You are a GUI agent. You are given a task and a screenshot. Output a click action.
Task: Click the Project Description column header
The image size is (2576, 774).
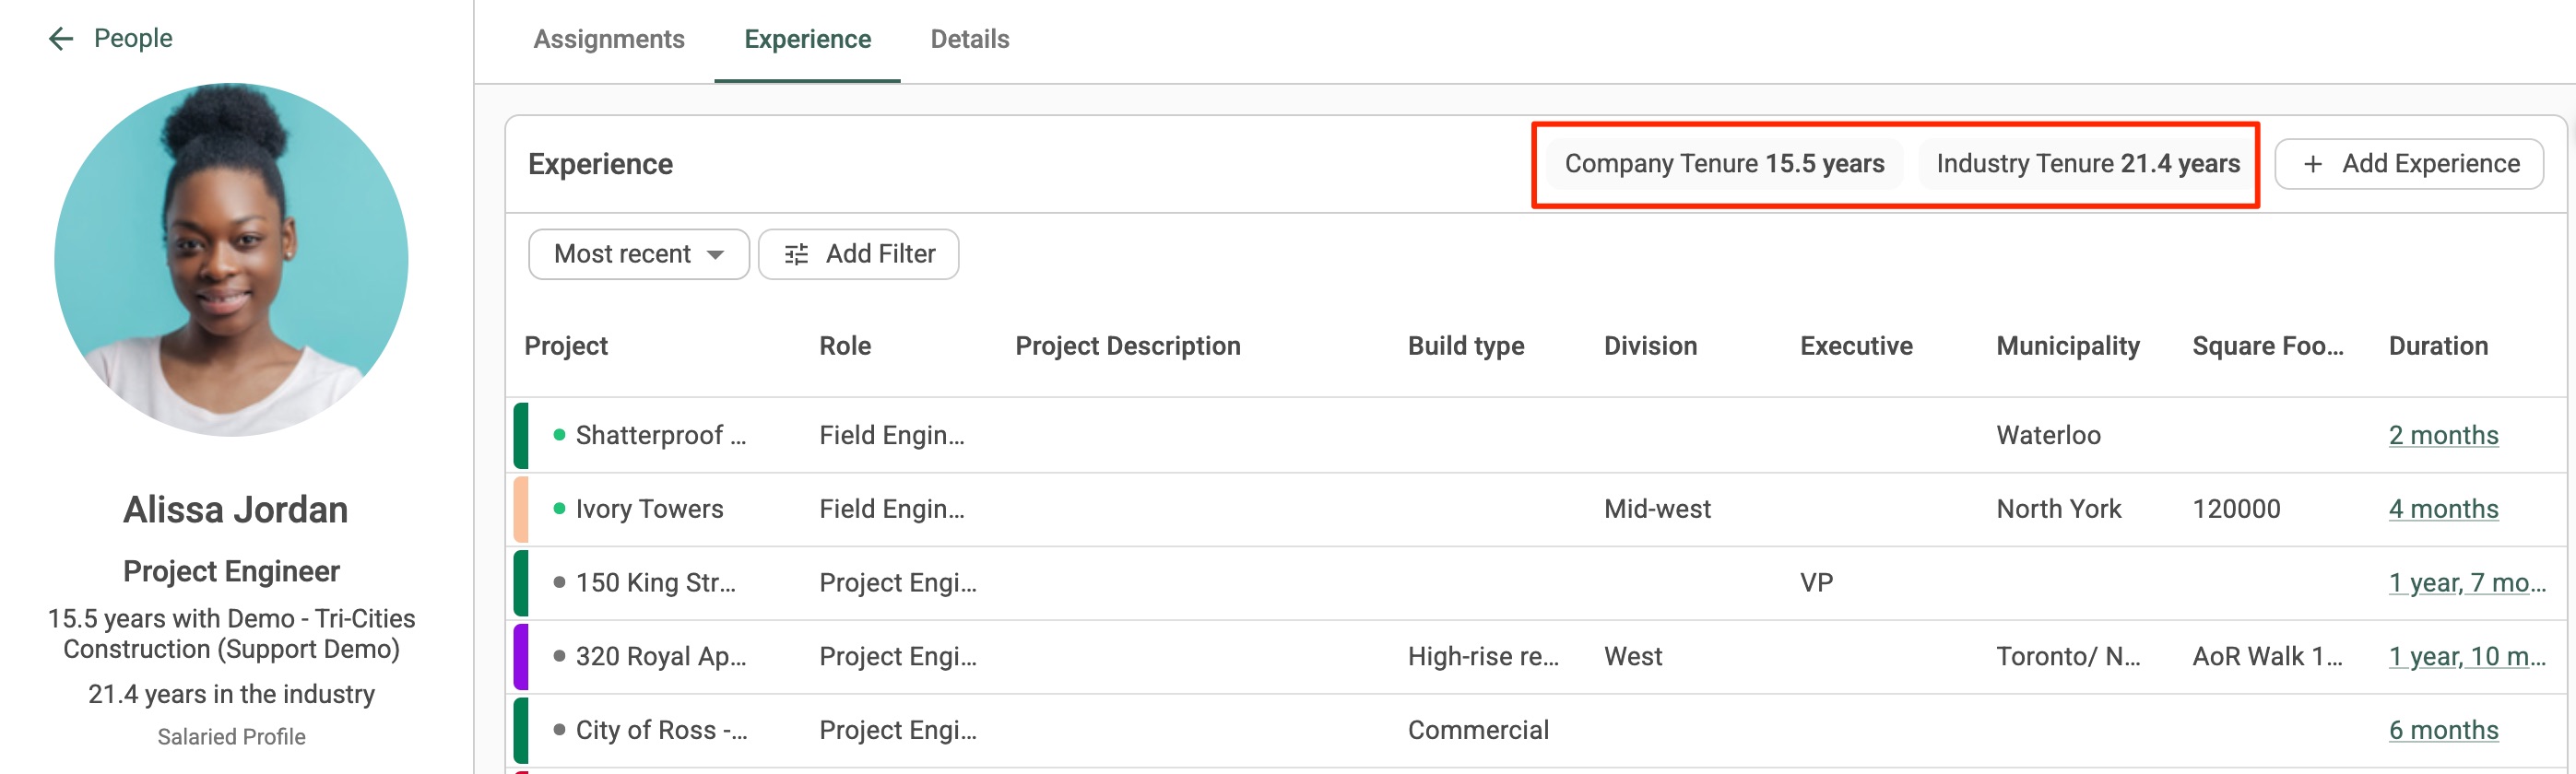click(x=1127, y=346)
